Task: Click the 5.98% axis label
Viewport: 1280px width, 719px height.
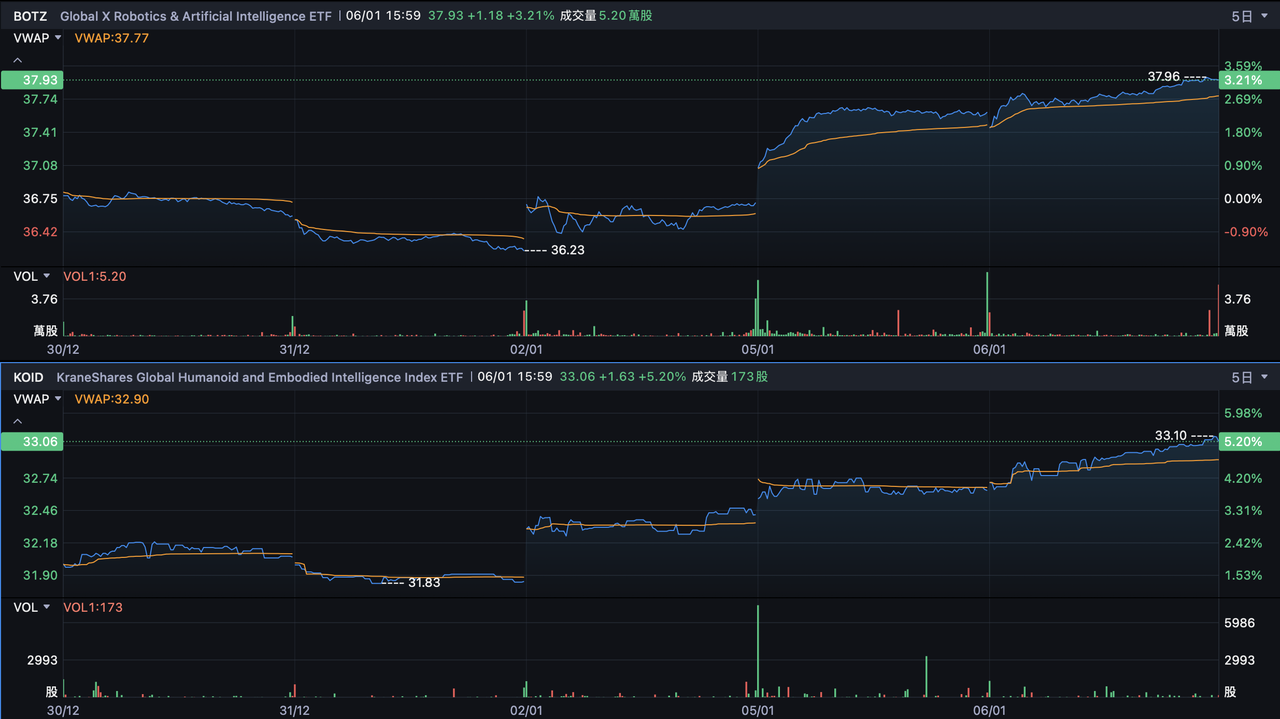Action: pyautogui.click(x=1243, y=413)
